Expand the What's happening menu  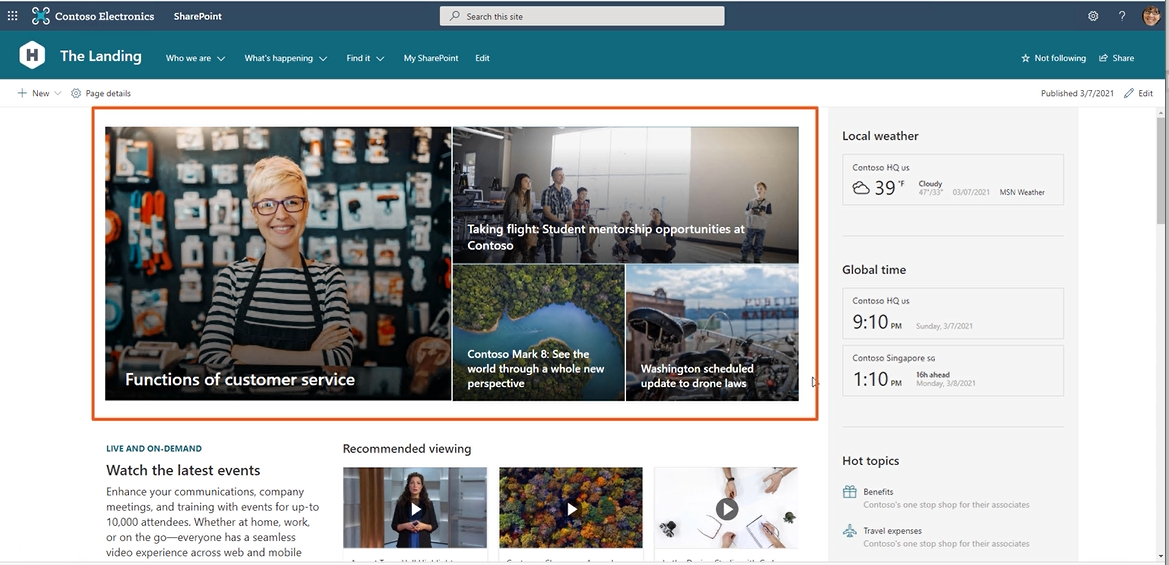[286, 58]
